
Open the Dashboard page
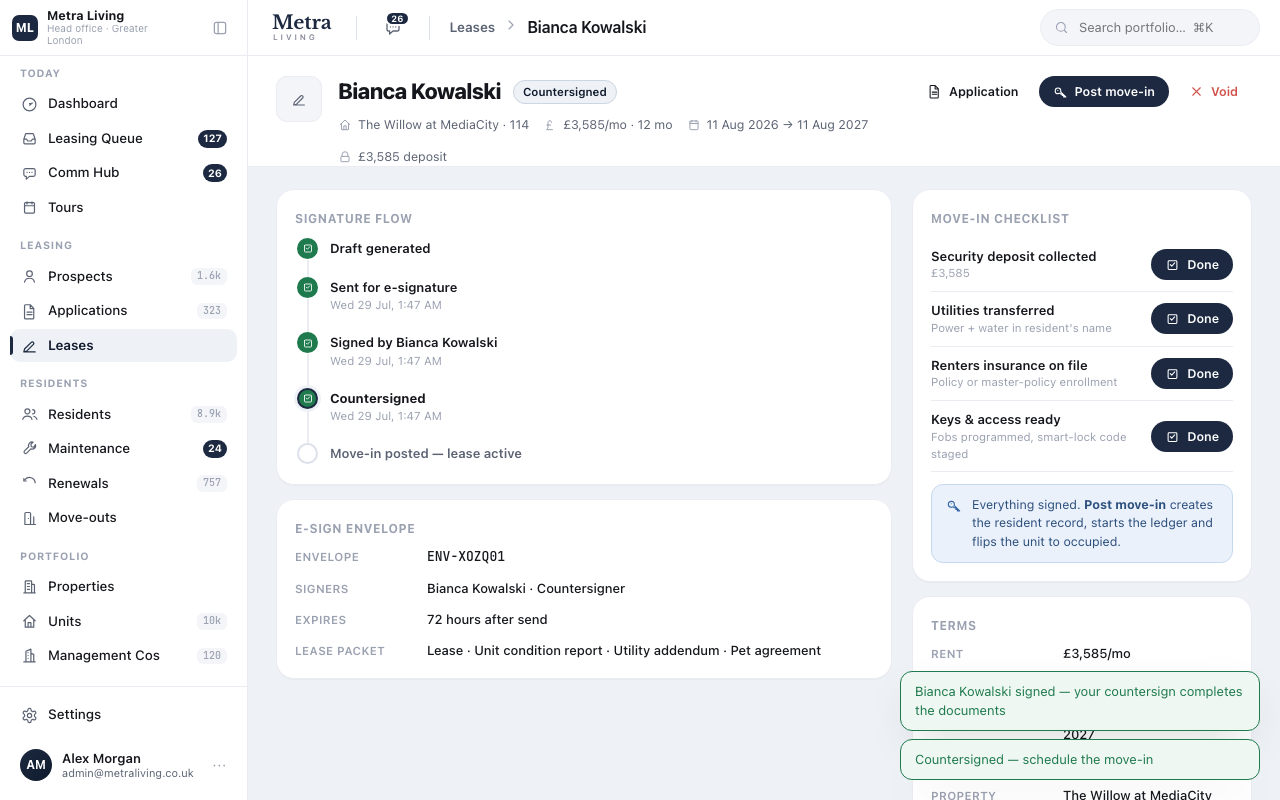124,104
